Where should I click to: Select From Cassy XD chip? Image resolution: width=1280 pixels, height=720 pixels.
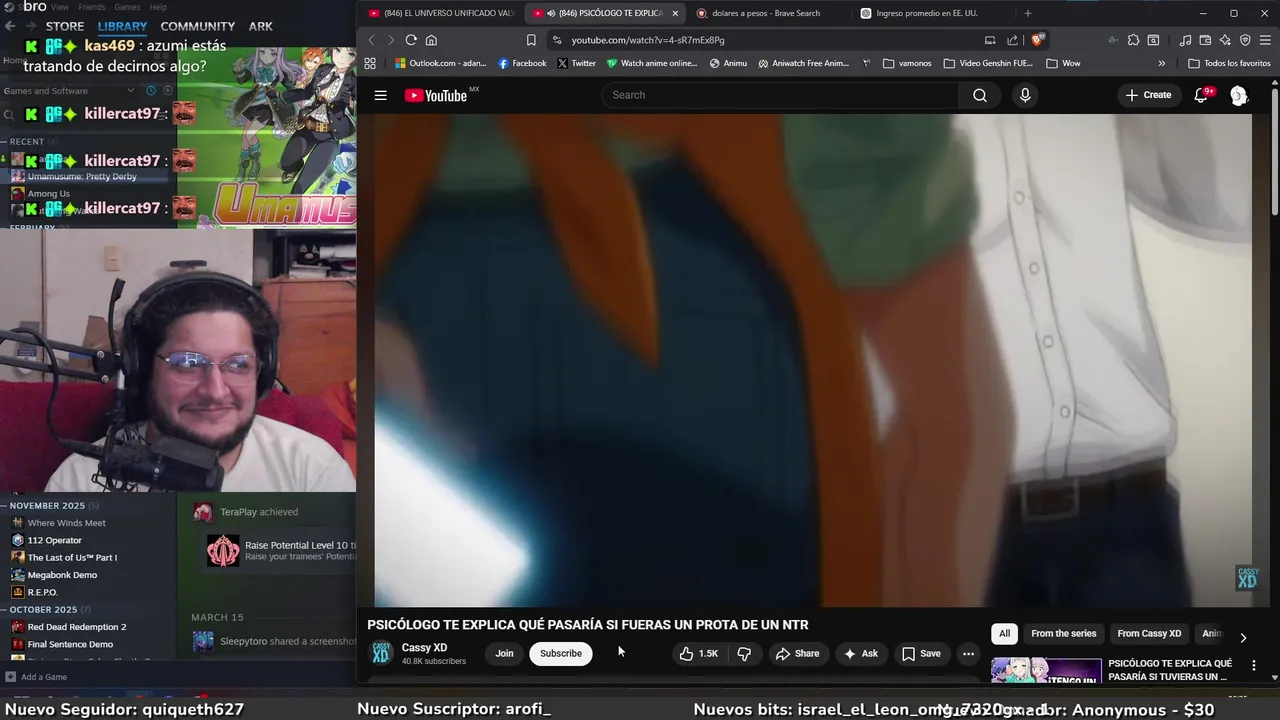click(1149, 633)
